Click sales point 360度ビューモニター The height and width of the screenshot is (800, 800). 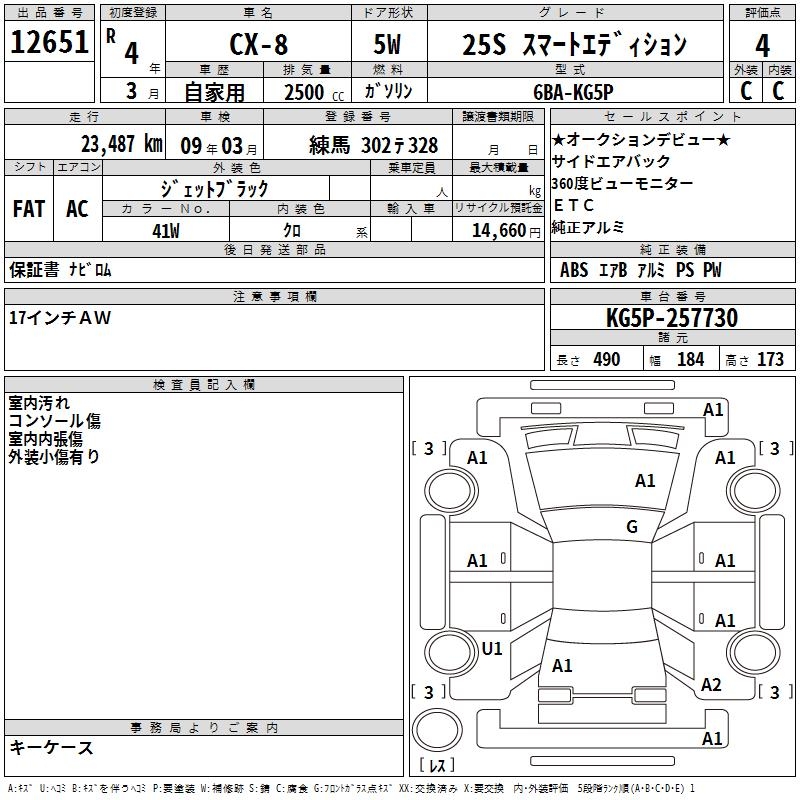[622, 183]
